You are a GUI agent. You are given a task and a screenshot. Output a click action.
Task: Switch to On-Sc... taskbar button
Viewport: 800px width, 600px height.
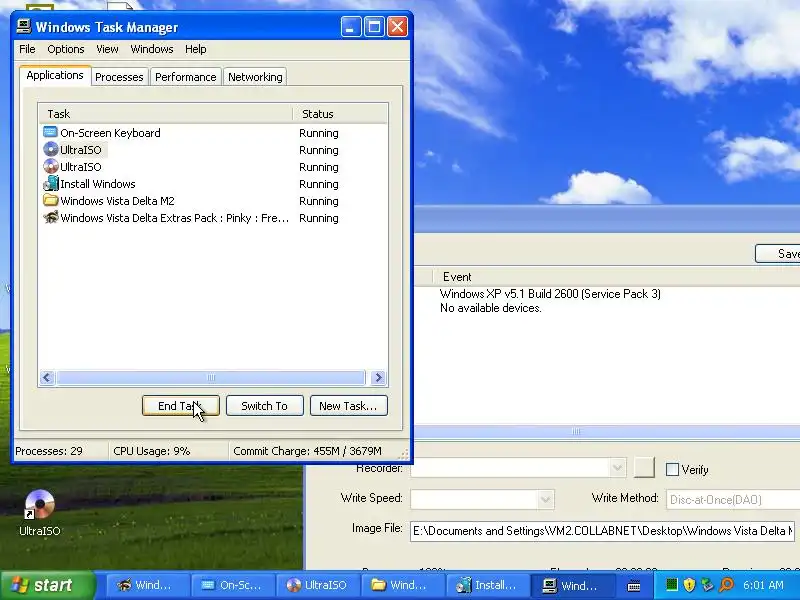point(232,585)
